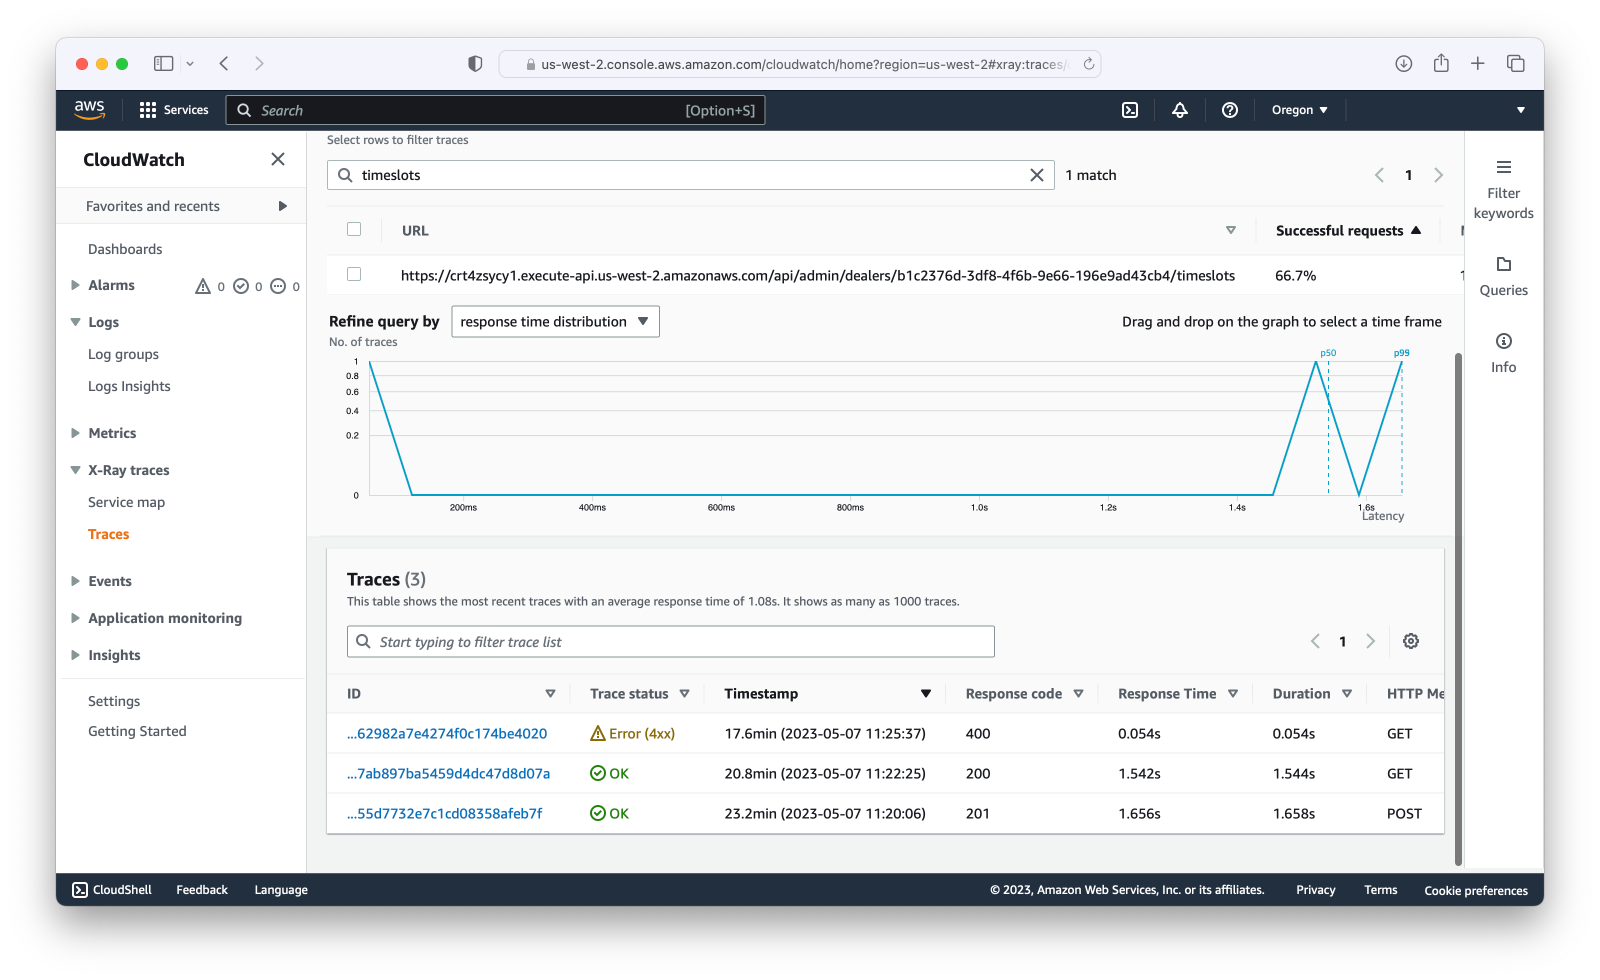Sort traces by Timestamp column
The height and width of the screenshot is (980, 1600).
pos(827,693)
